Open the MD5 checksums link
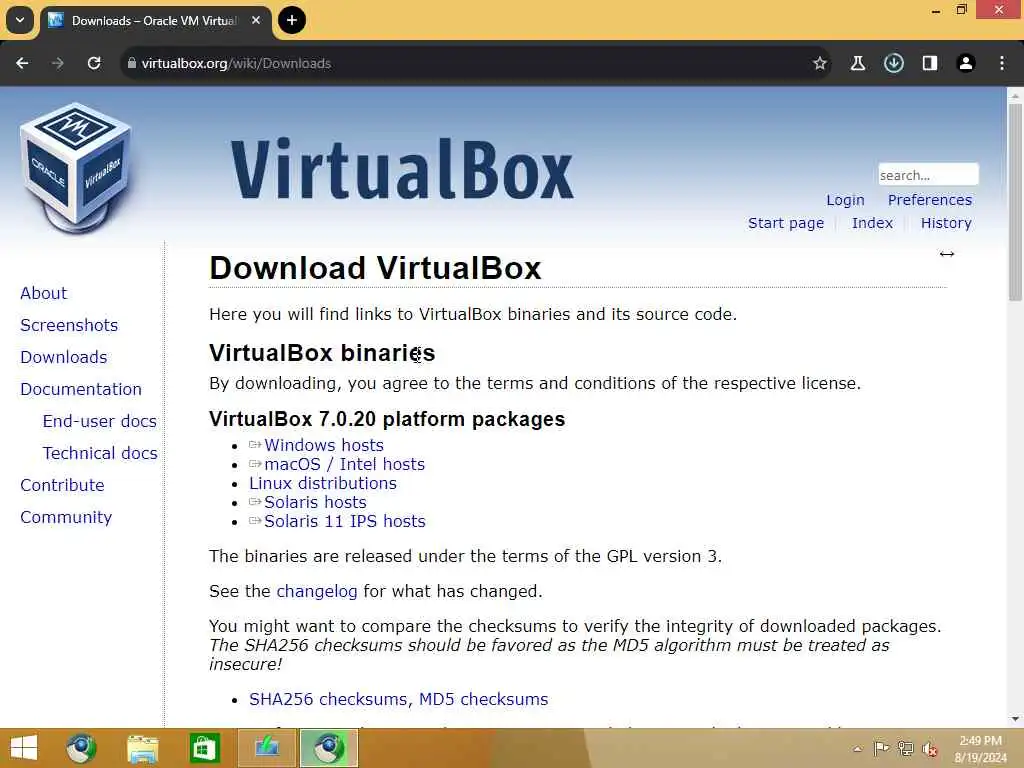Viewport: 1024px width, 768px height. (x=483, y=699)
